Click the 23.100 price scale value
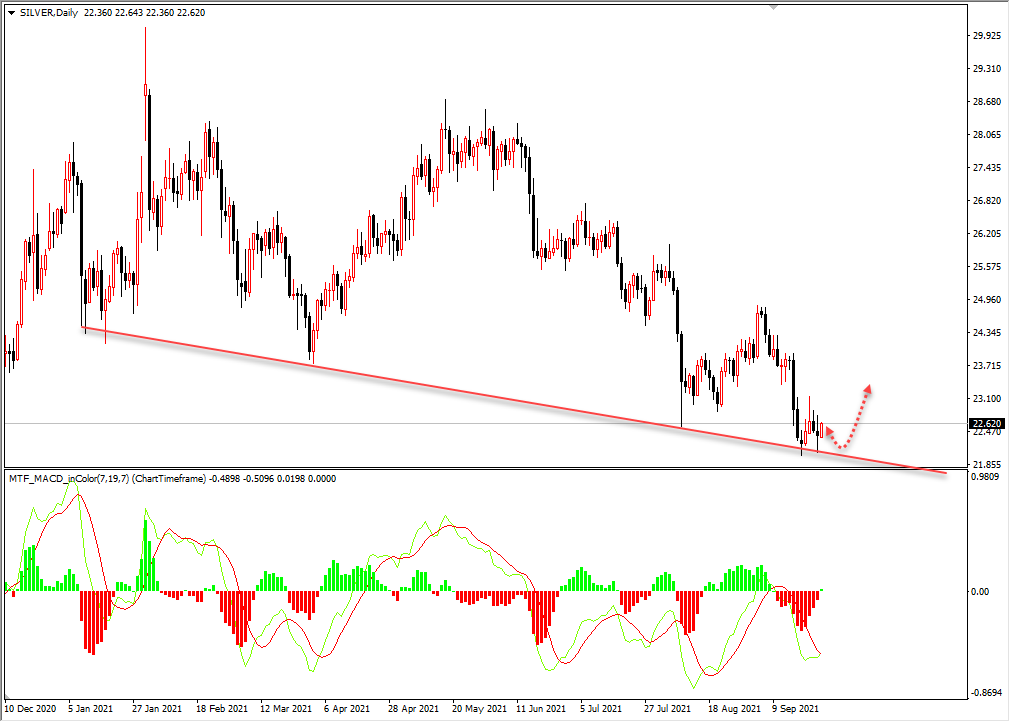 point(987,399)
